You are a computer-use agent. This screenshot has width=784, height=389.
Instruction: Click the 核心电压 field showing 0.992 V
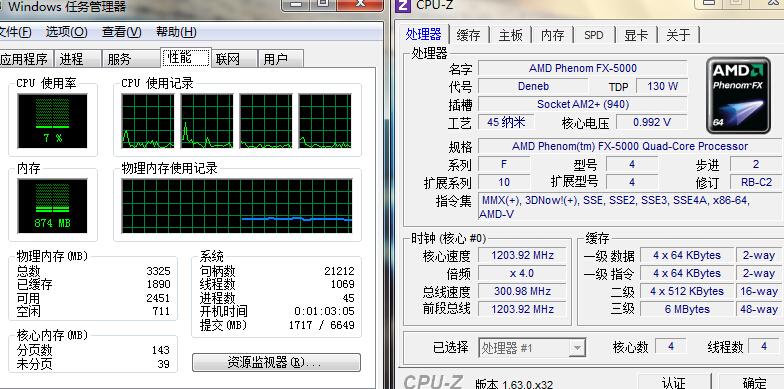(x=652, y=122)
